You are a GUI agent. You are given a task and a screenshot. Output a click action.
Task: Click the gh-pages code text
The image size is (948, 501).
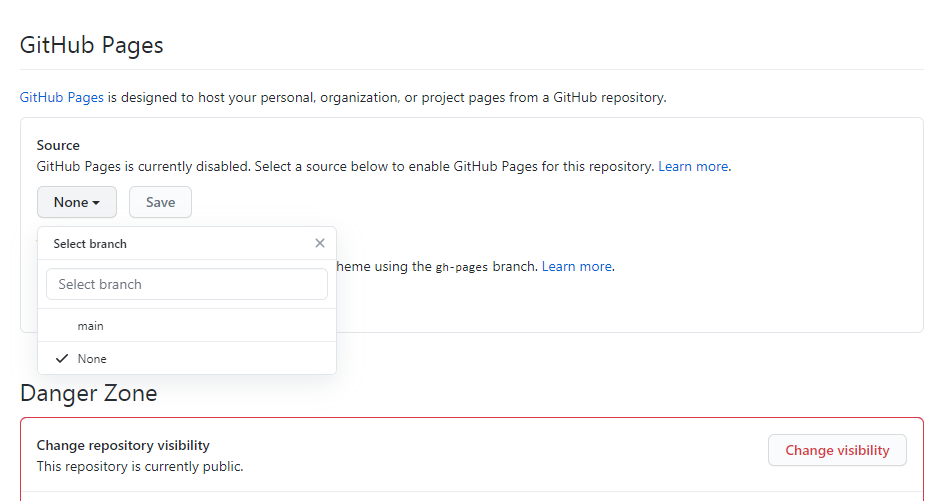pos(462,267)
